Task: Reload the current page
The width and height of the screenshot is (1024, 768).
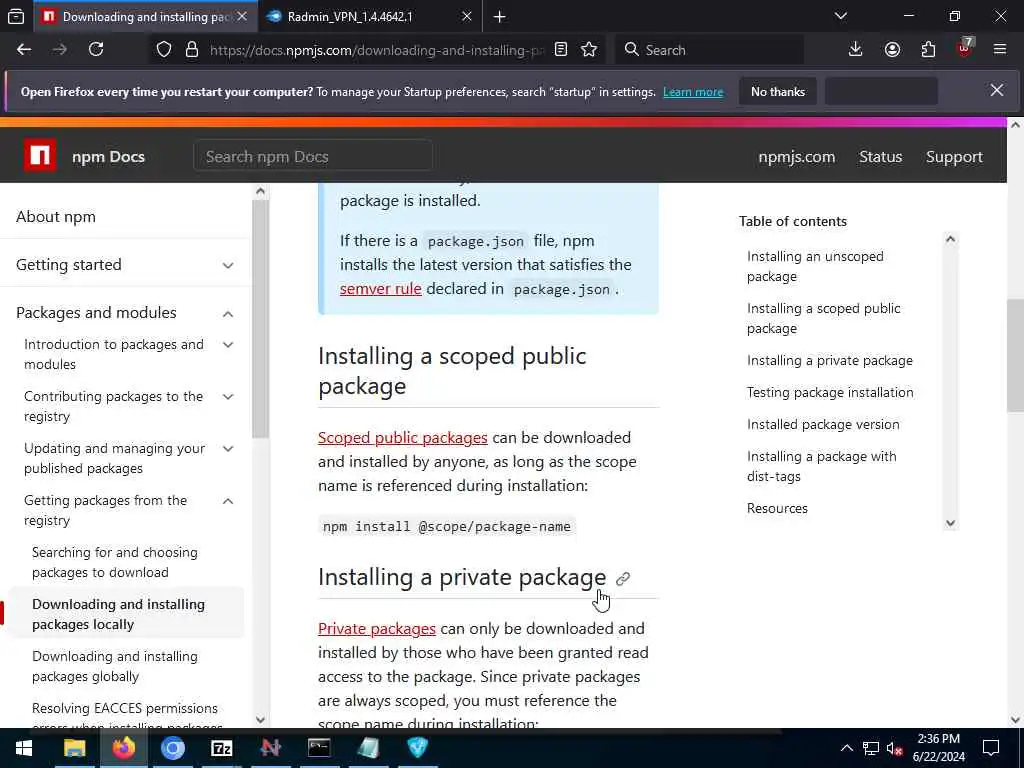Action: pos(96,50)
